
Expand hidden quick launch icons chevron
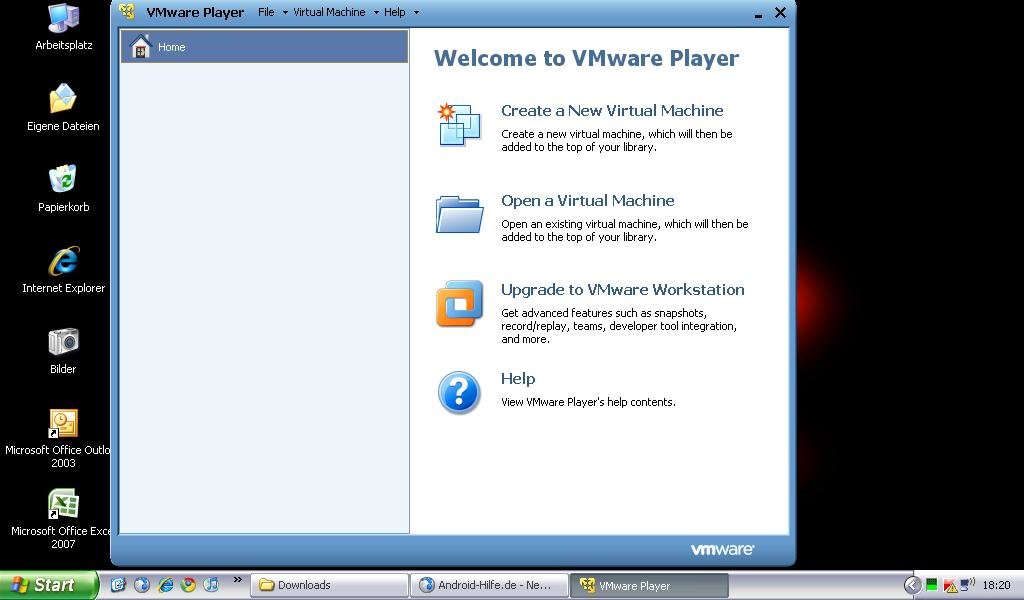pyautogui.click(x=238, y=580)
